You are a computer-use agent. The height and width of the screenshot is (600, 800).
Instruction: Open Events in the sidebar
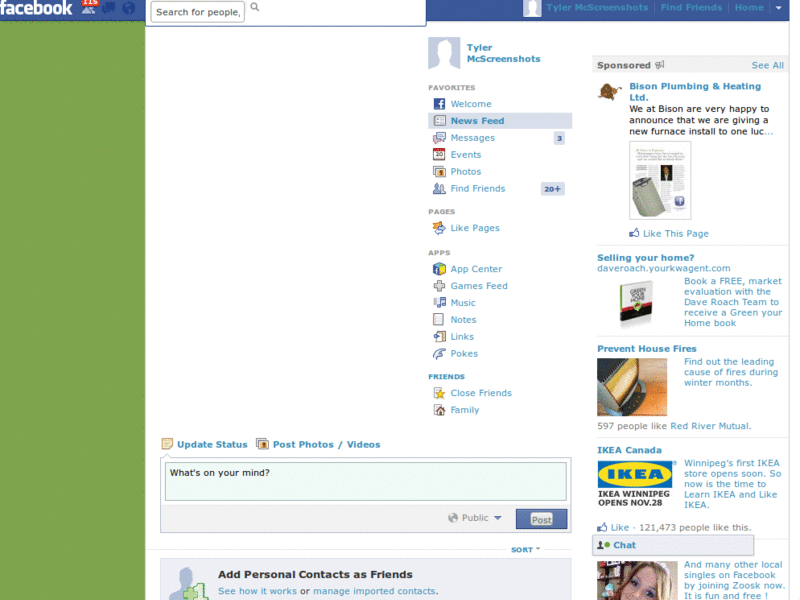coord(465,155)
